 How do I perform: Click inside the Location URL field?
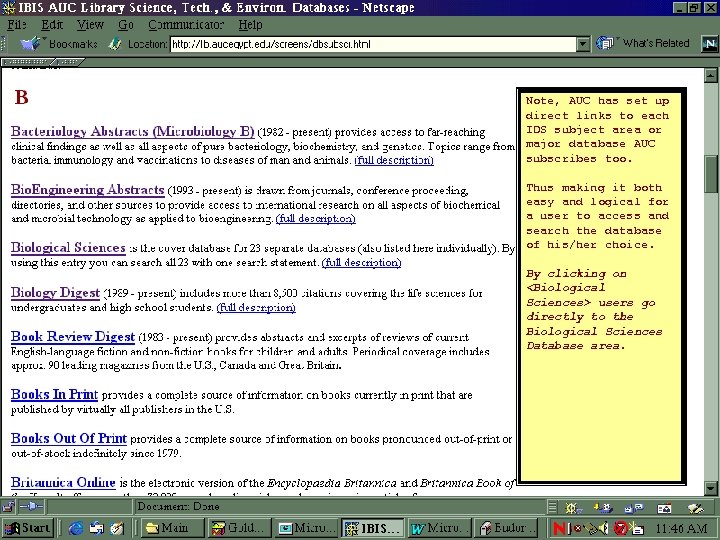(x=373, y=44)
